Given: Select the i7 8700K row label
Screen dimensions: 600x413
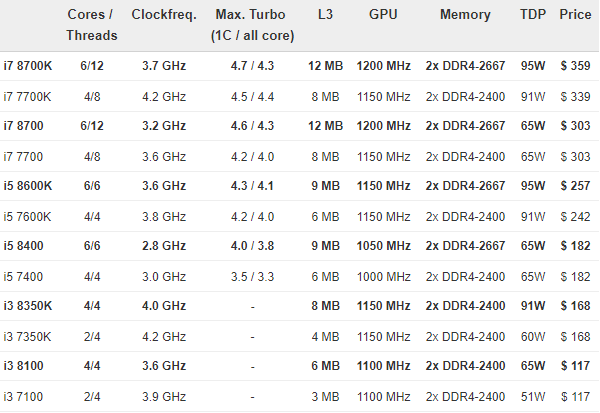Looking at the screenshot, I should click(x=28, y=66).
